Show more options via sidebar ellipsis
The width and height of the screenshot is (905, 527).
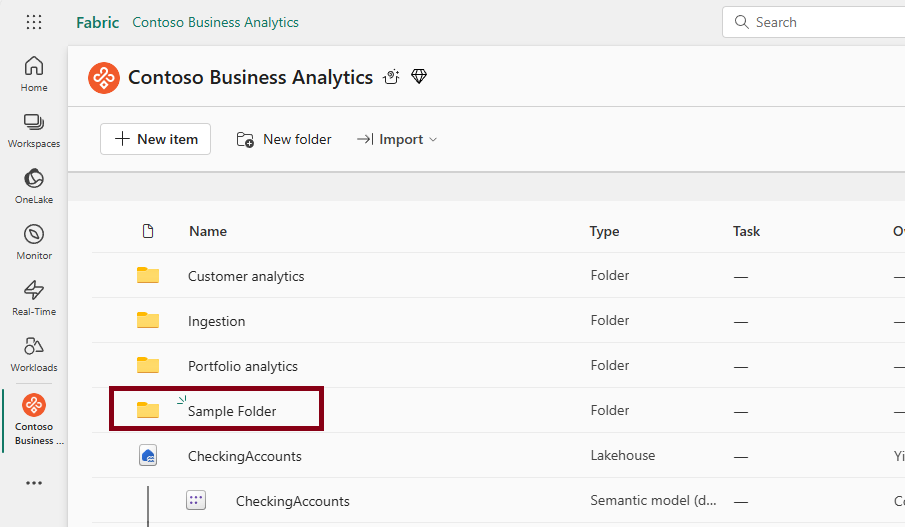pos(34,483)
